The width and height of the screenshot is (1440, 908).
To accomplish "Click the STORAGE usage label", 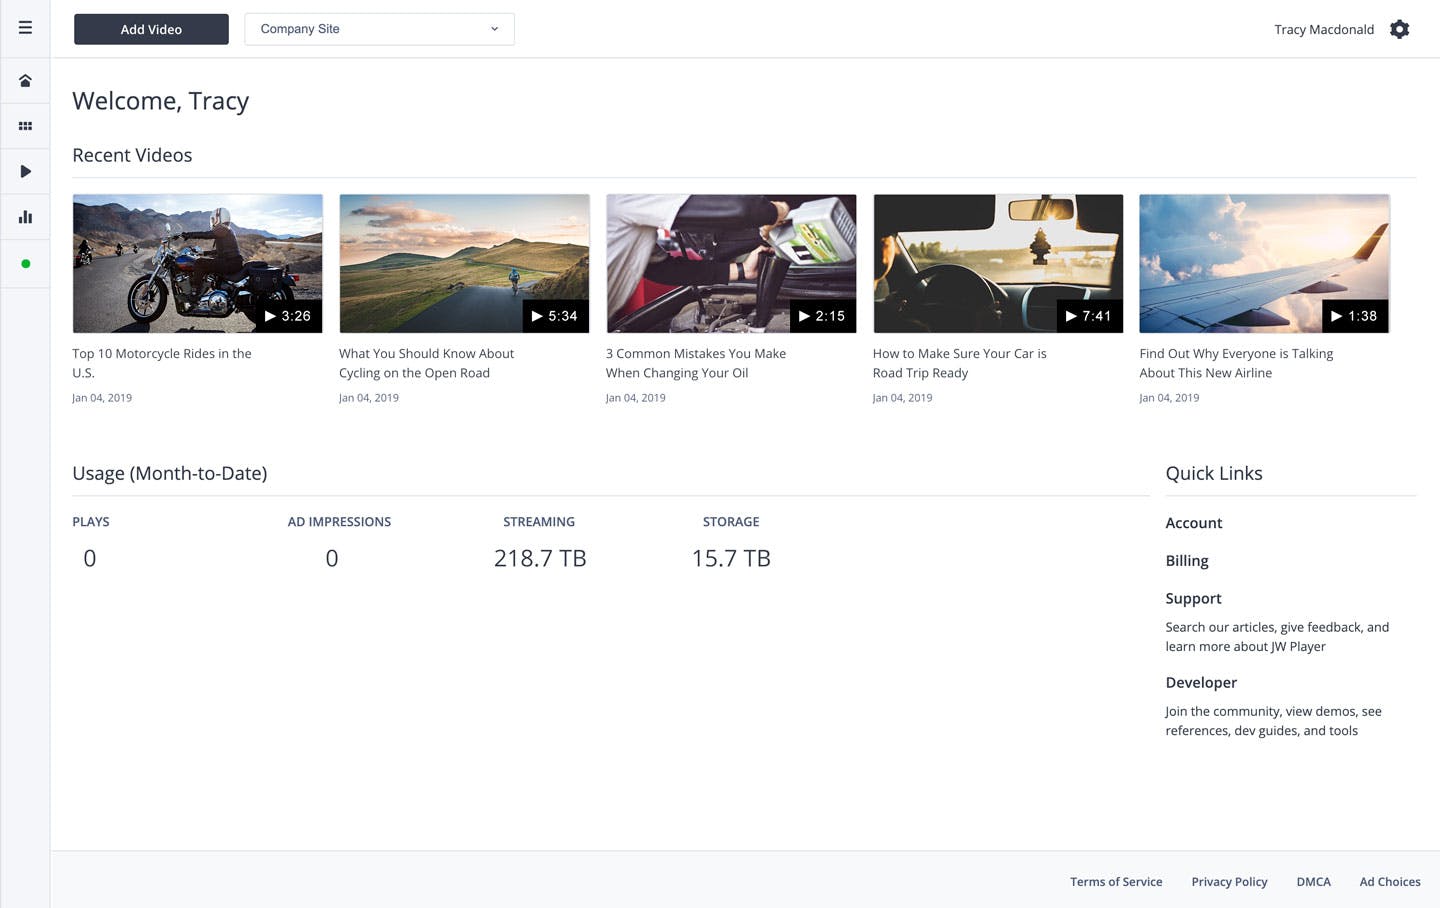I will 731,522.
